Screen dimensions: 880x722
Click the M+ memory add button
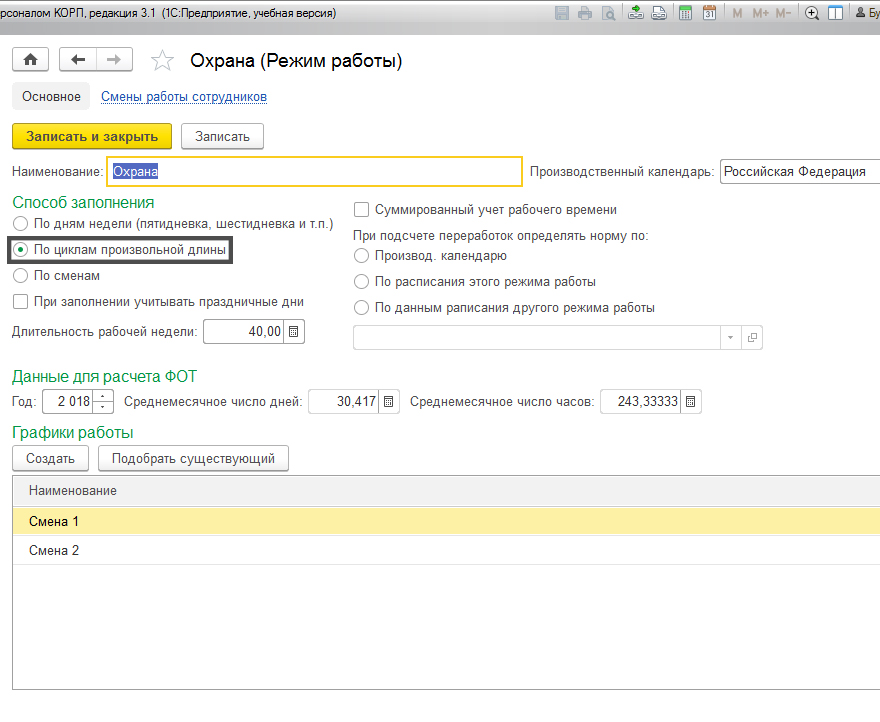point(760,13)
